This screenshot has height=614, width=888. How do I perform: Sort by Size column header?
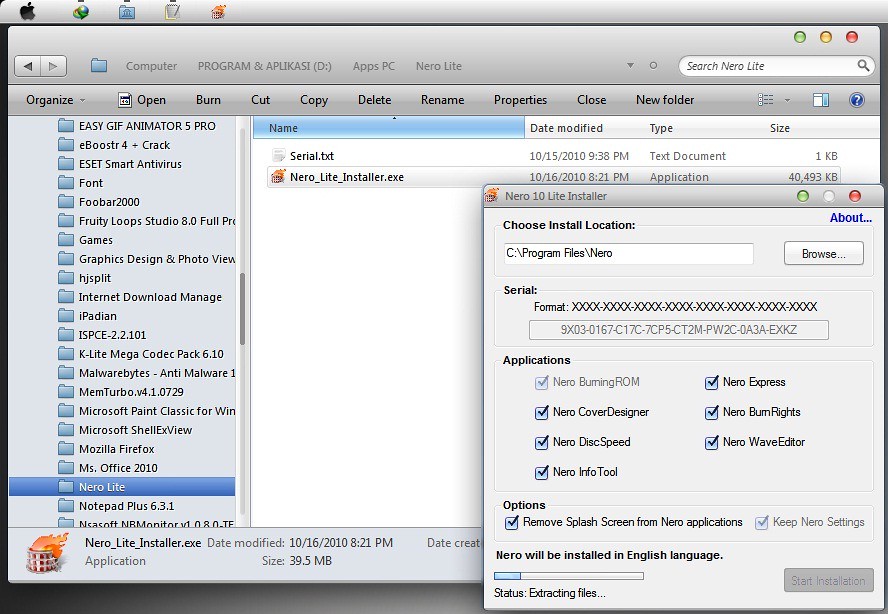(x=780, y=128)
